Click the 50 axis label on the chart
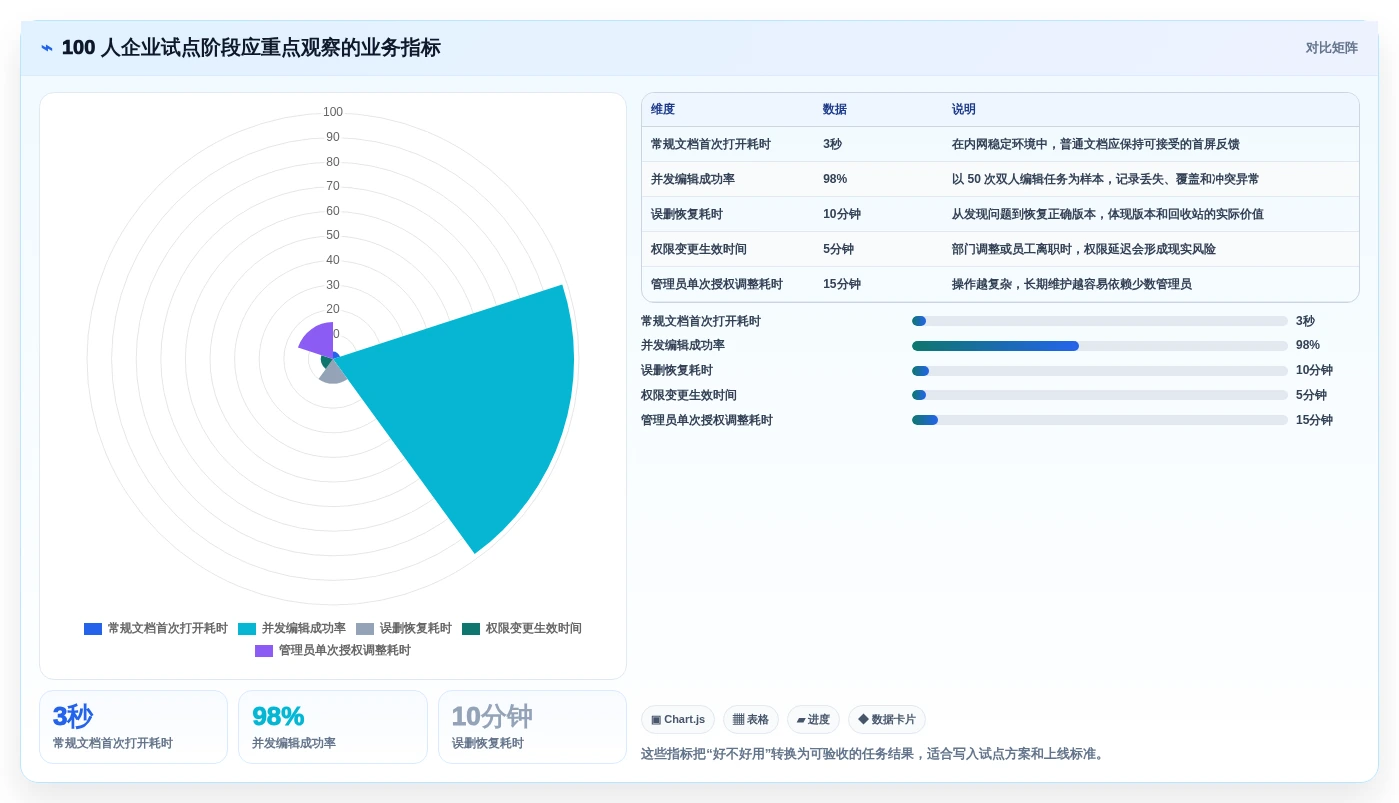The width and height of the screenshot is (1399, 803). point(333,236)
